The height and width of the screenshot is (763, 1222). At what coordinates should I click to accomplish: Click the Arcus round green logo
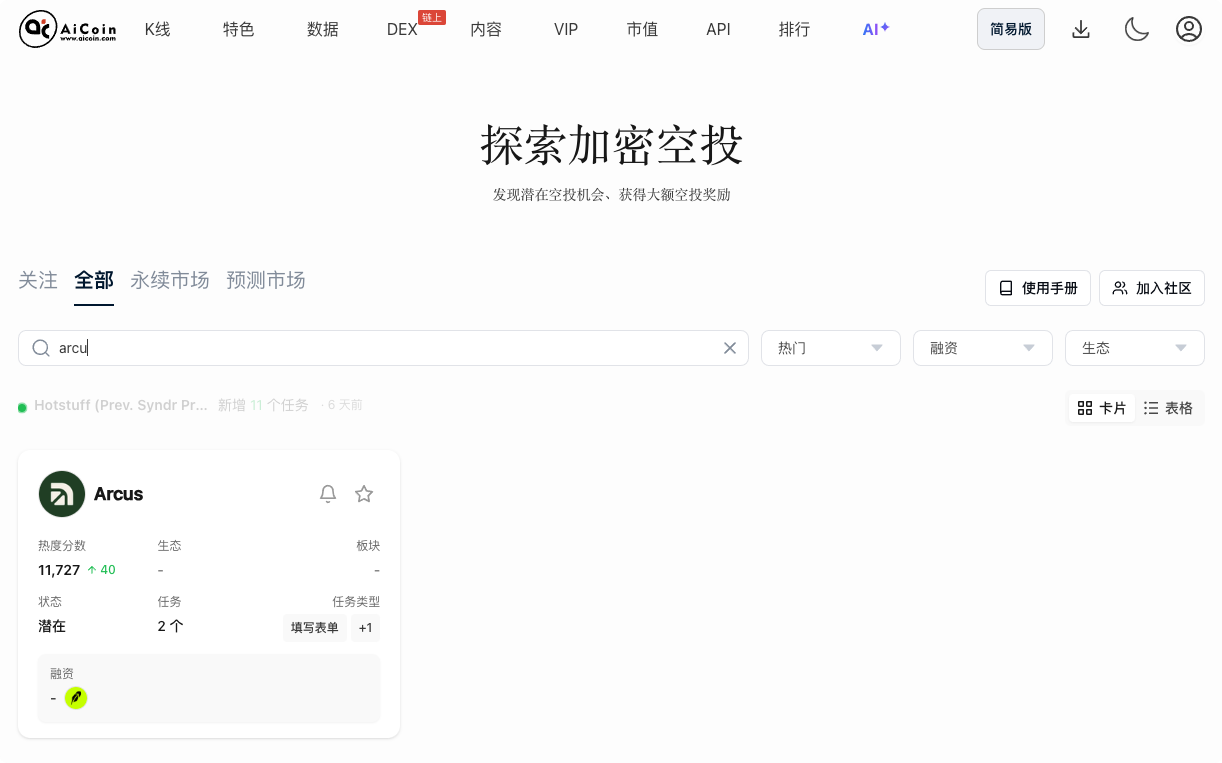[x=62, y=494]
